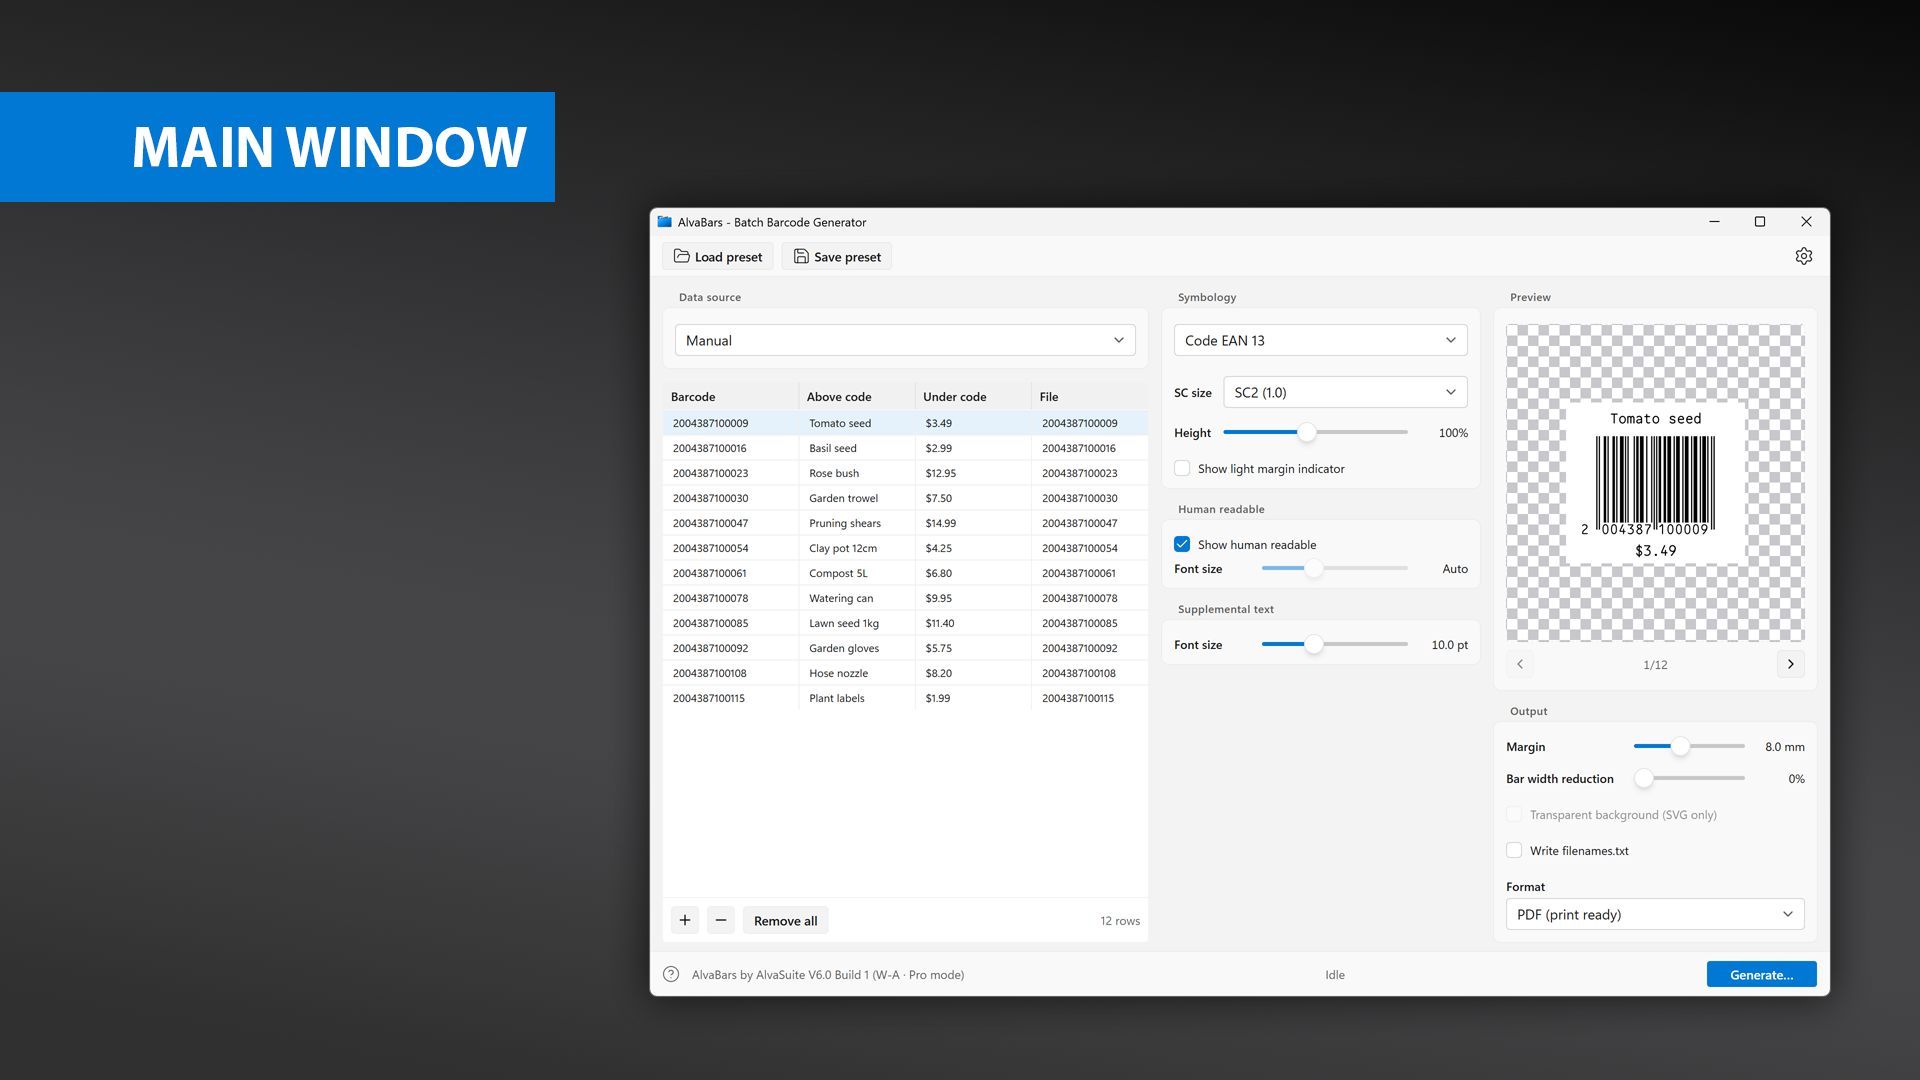This screenshot has height=1080, width=1920.
Task: Click the Under code column header
Action: [973, 396]
